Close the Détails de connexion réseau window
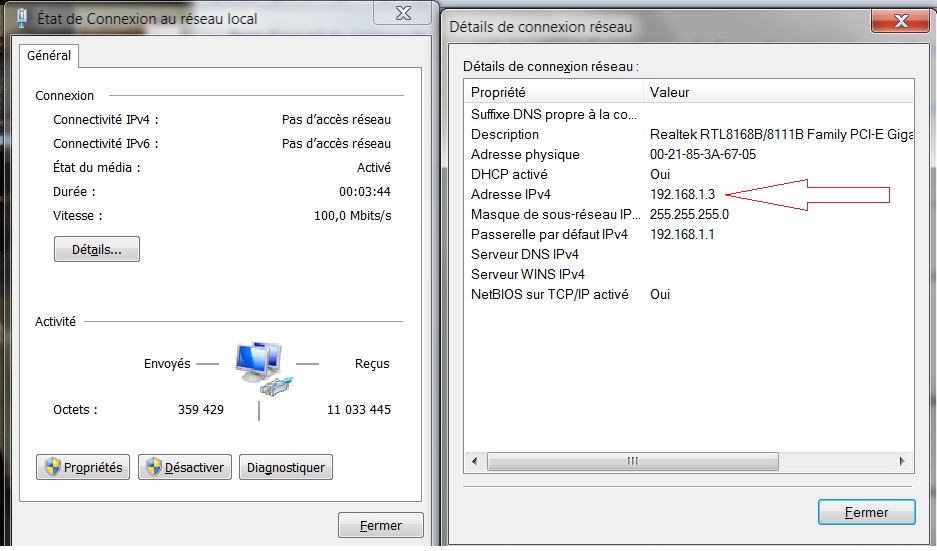Screen dimensions: 937x551 point(896,21)
